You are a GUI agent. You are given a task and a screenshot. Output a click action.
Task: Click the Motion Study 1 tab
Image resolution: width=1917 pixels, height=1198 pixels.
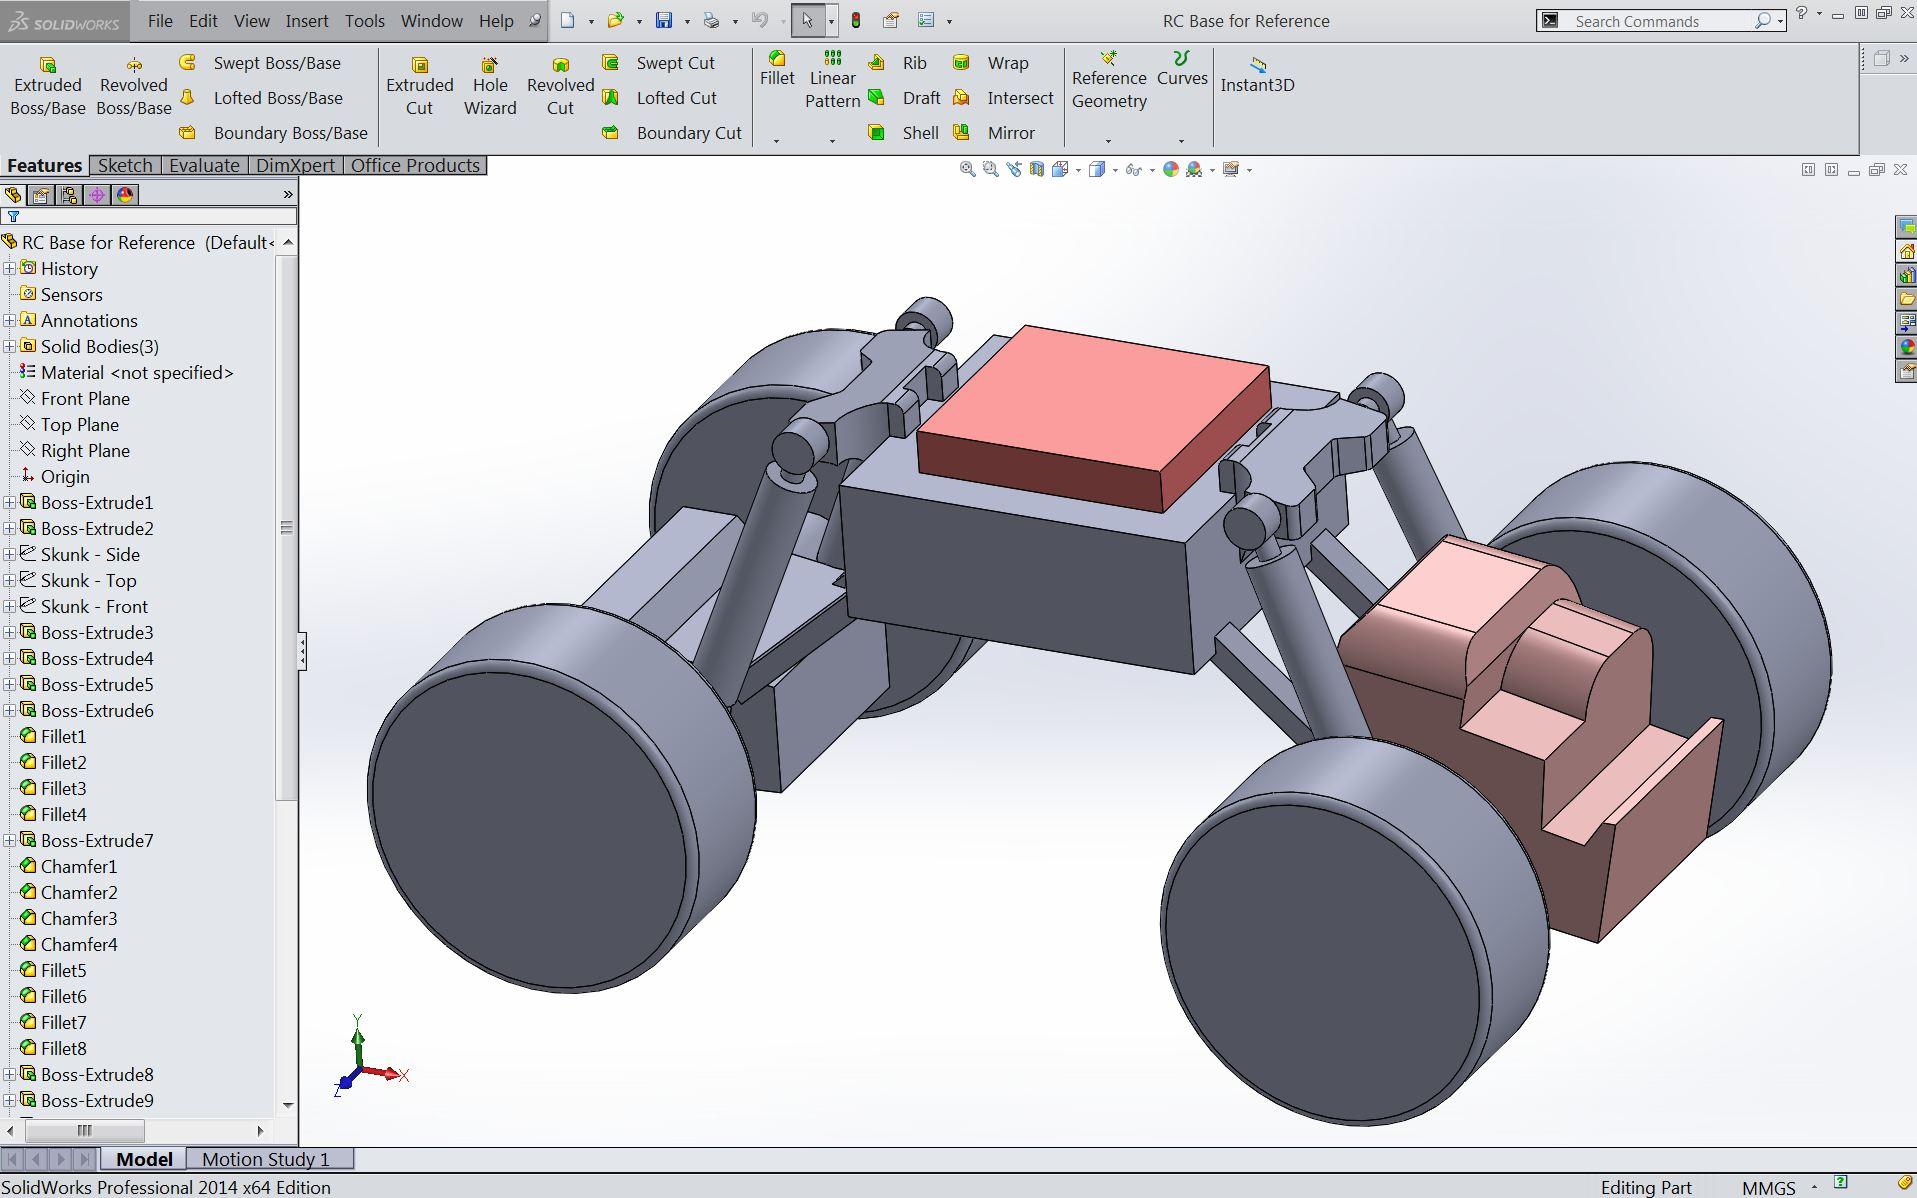click(x=265, y=1159)
